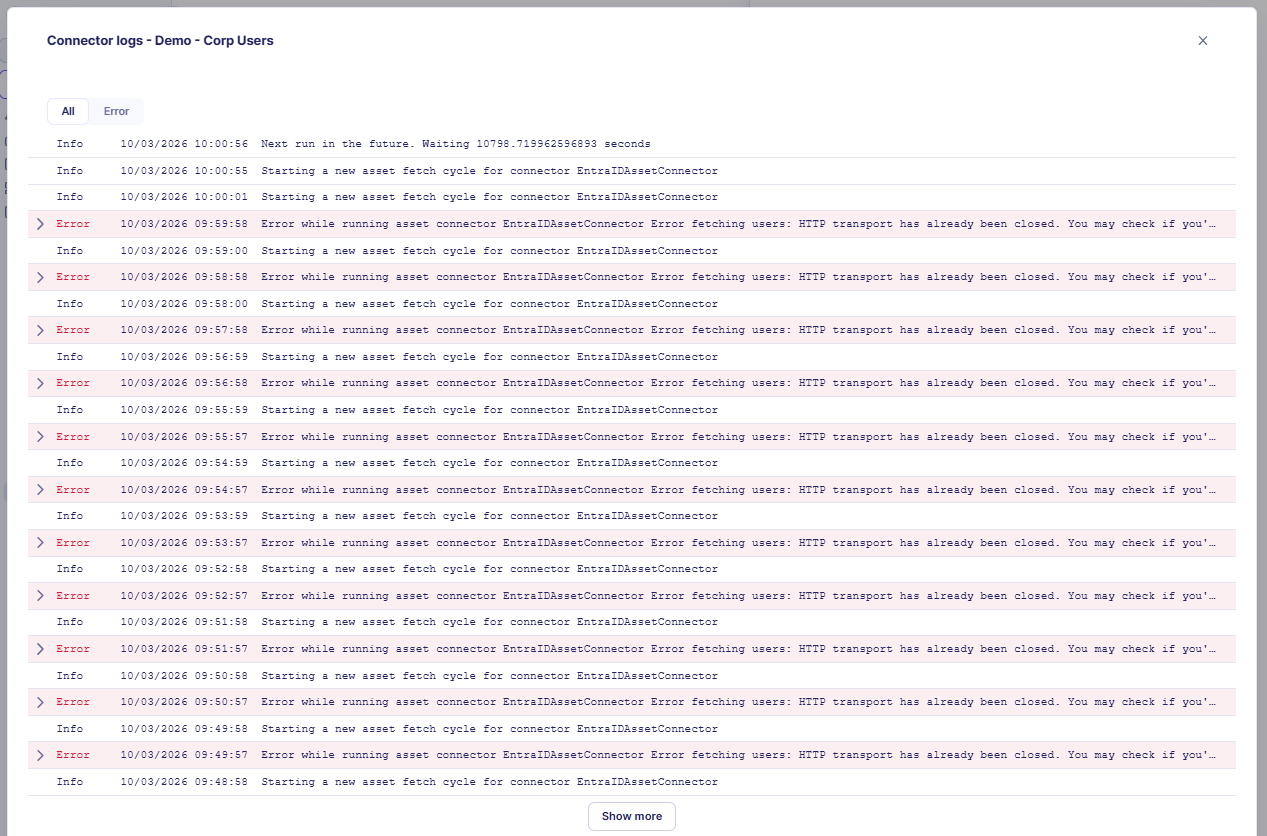The image size is (1267, 836).
Task: Click the 10:00:01 Info log entry
Action: click(489, 197)
